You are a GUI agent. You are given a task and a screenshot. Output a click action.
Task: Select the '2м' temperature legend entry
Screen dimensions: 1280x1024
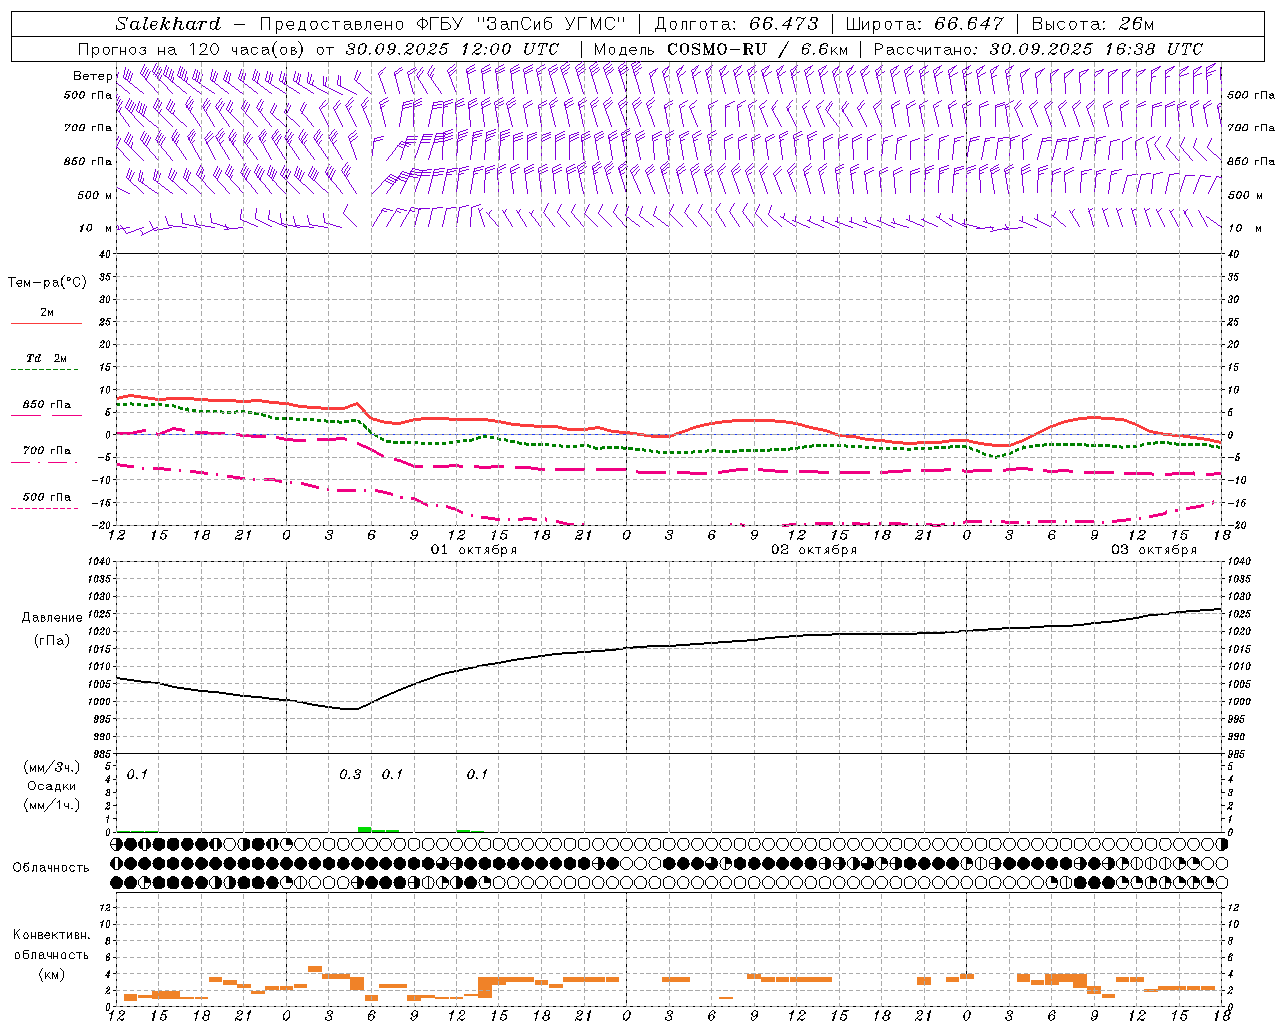click(47, 313)
